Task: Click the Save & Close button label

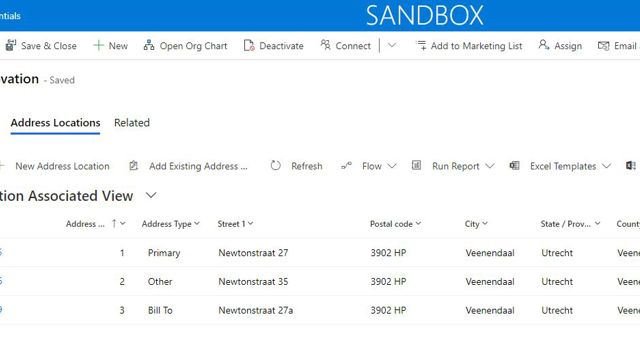Action: tap(49, 46)
